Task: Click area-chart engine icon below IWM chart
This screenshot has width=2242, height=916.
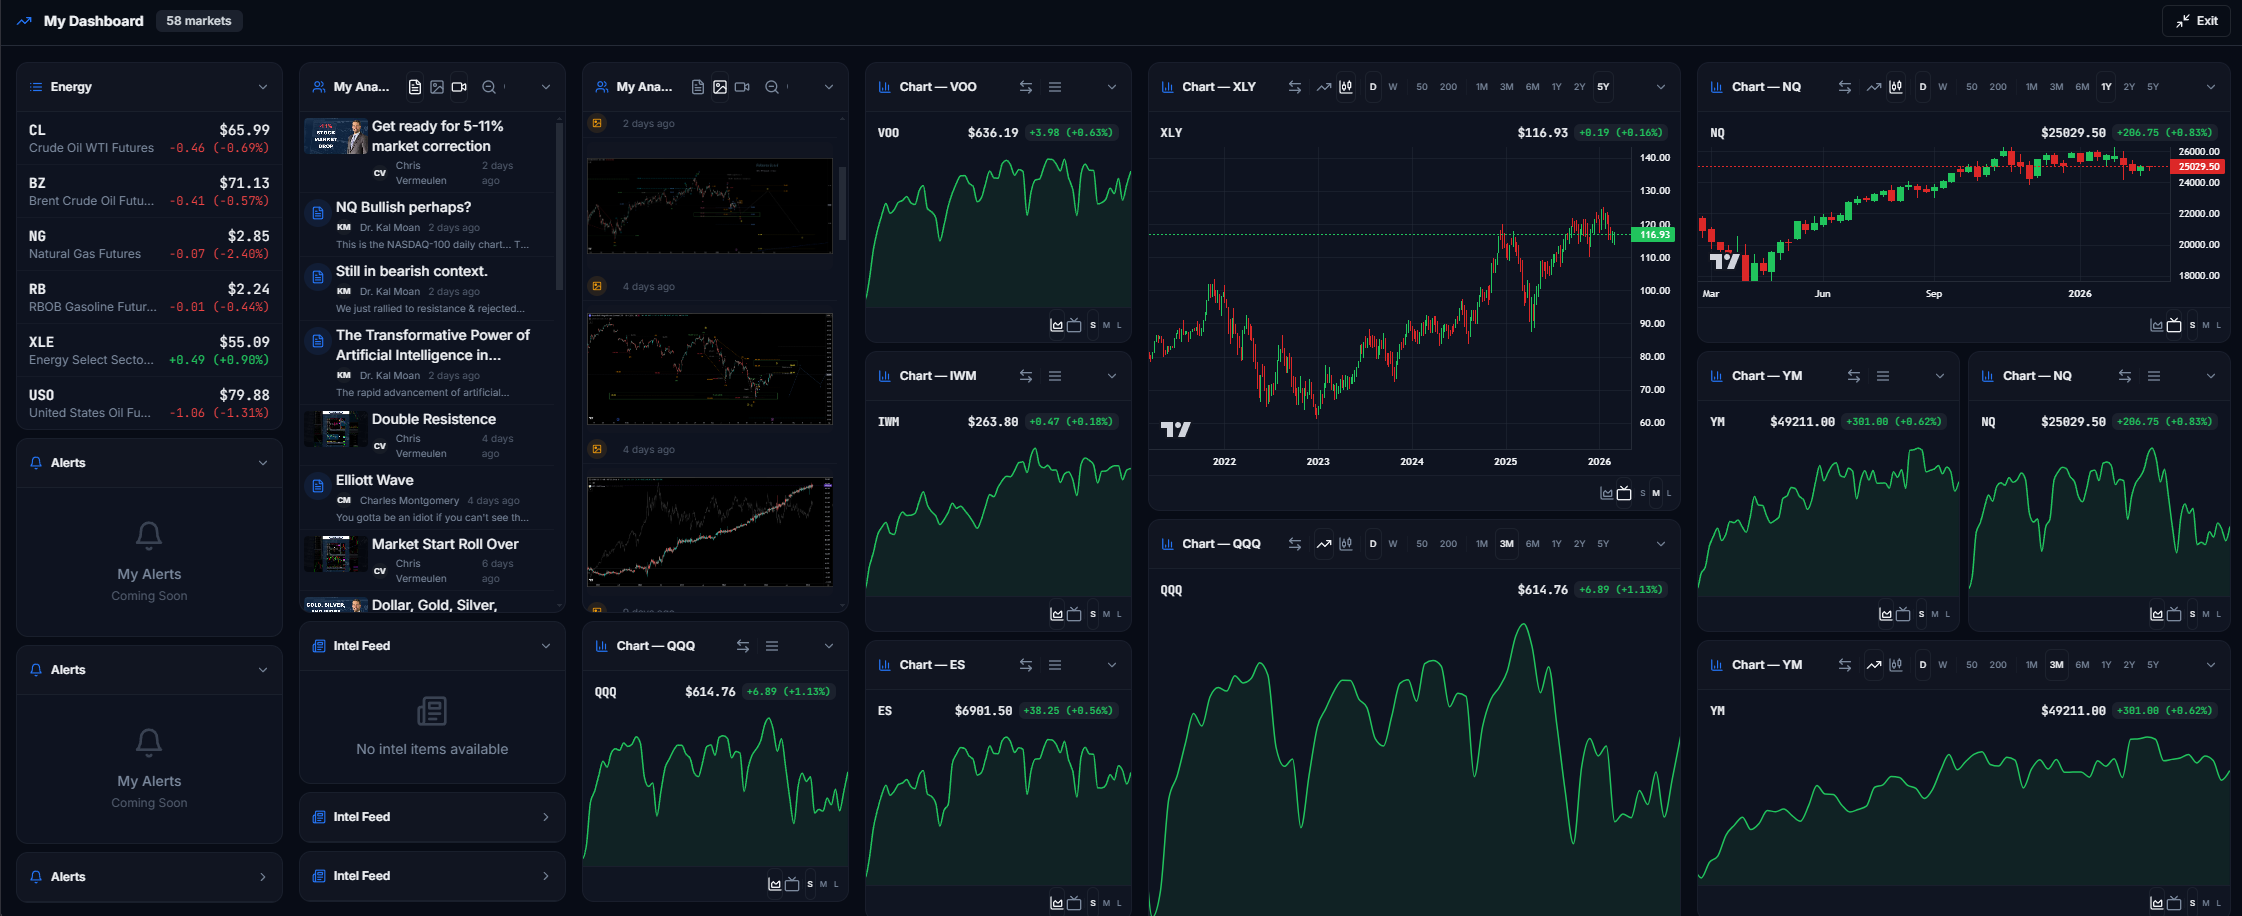Action: coord(1057,614)
